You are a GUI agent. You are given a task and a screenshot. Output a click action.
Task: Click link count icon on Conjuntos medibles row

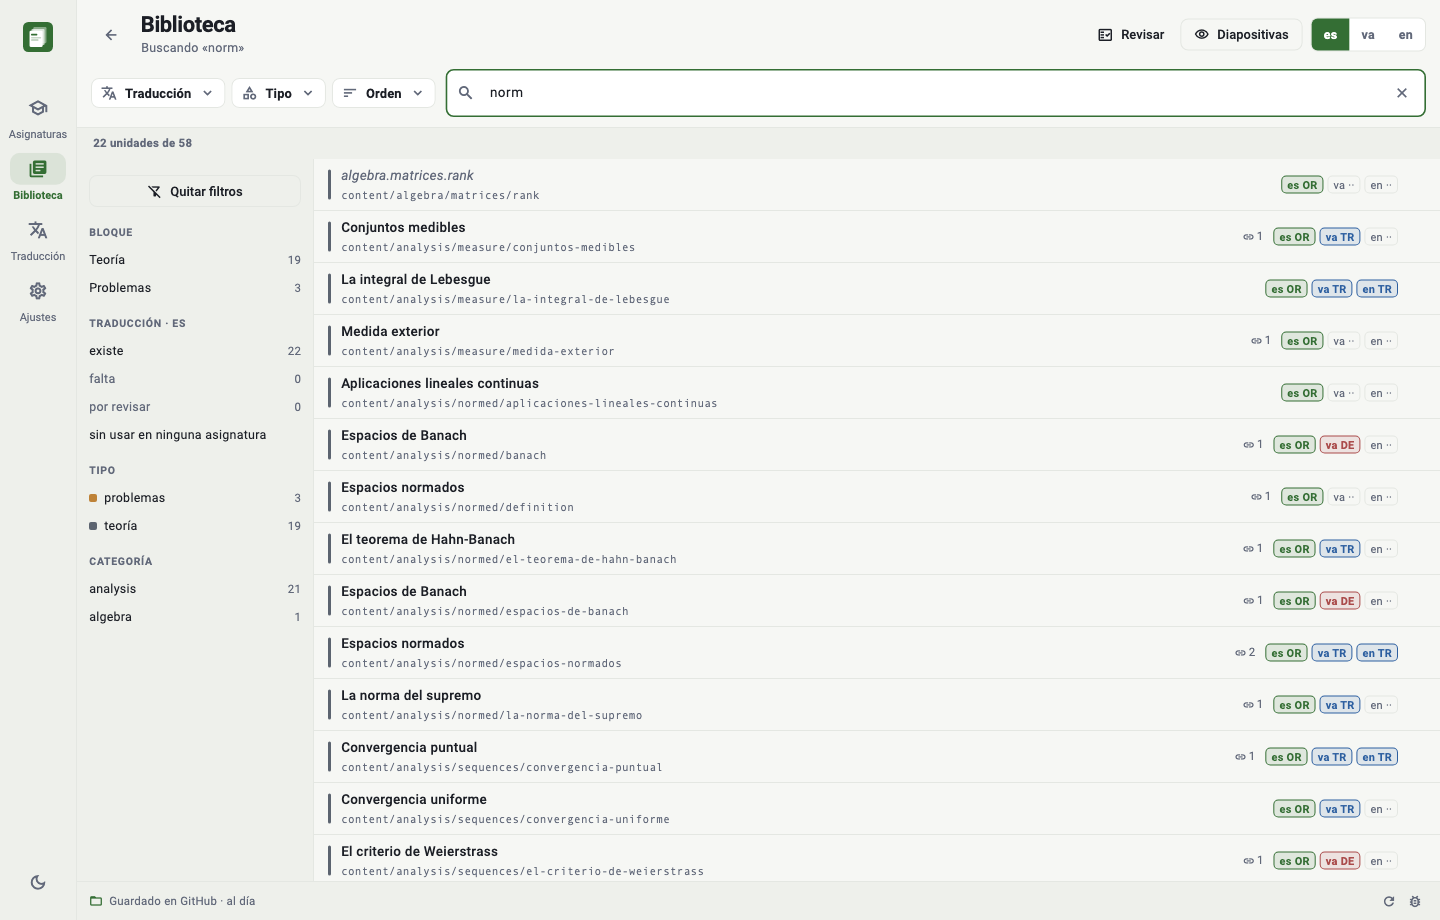(1249, 237)
